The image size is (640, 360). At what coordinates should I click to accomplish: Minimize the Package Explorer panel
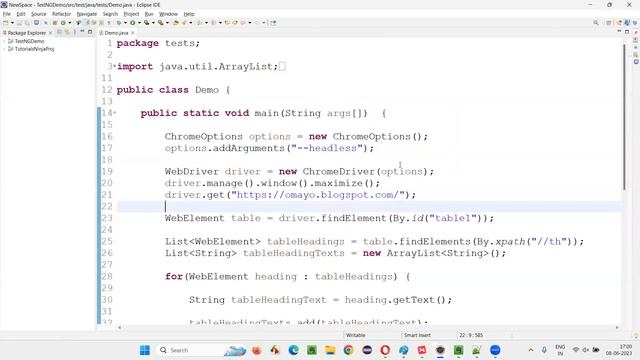82,31
